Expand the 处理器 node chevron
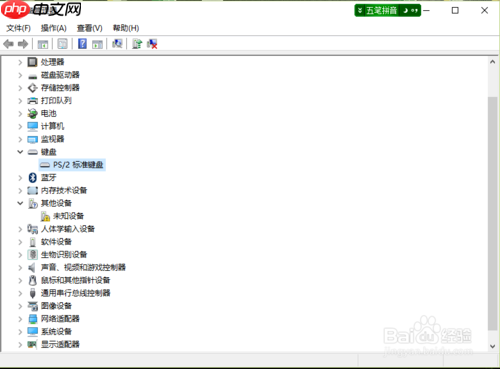500x369 pixels. pyautogui.click(x=20, y=62)
